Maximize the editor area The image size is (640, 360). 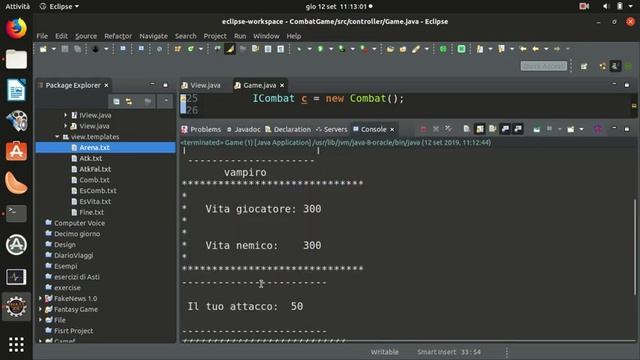click(627, 85)
